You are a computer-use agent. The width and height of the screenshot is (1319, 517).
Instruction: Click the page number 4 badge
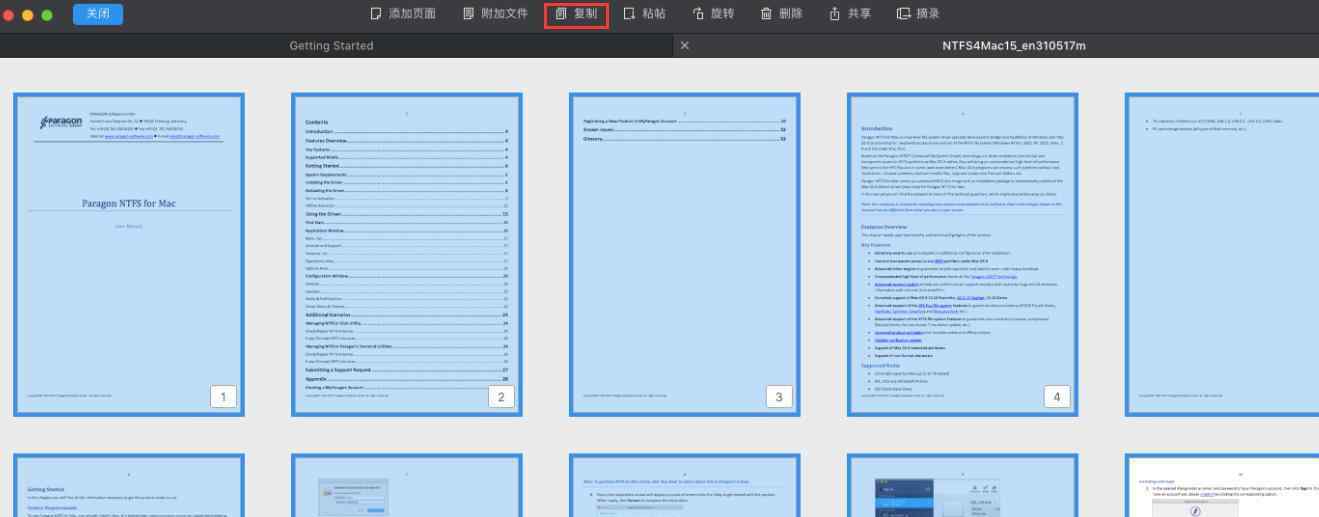click(1057, 397)
